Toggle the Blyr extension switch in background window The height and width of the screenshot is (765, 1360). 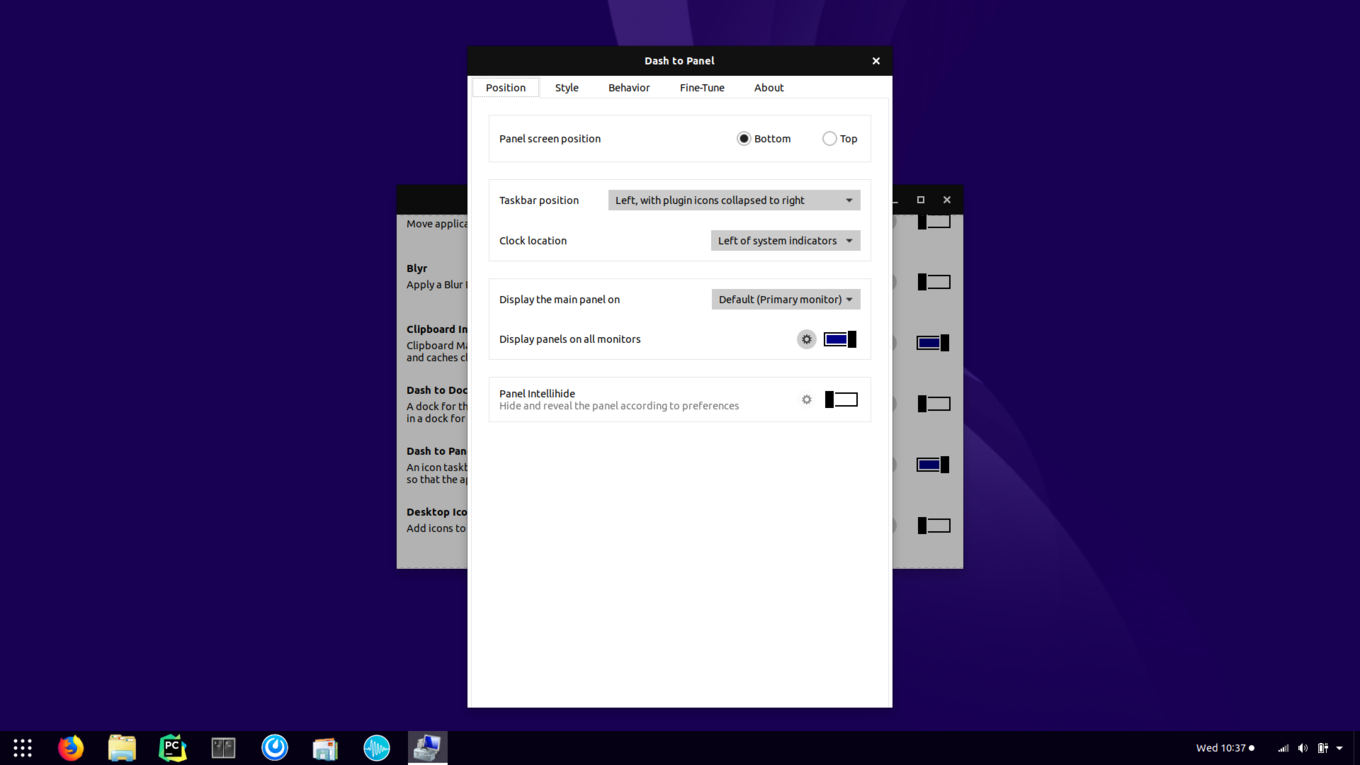[x=934, y=282]
